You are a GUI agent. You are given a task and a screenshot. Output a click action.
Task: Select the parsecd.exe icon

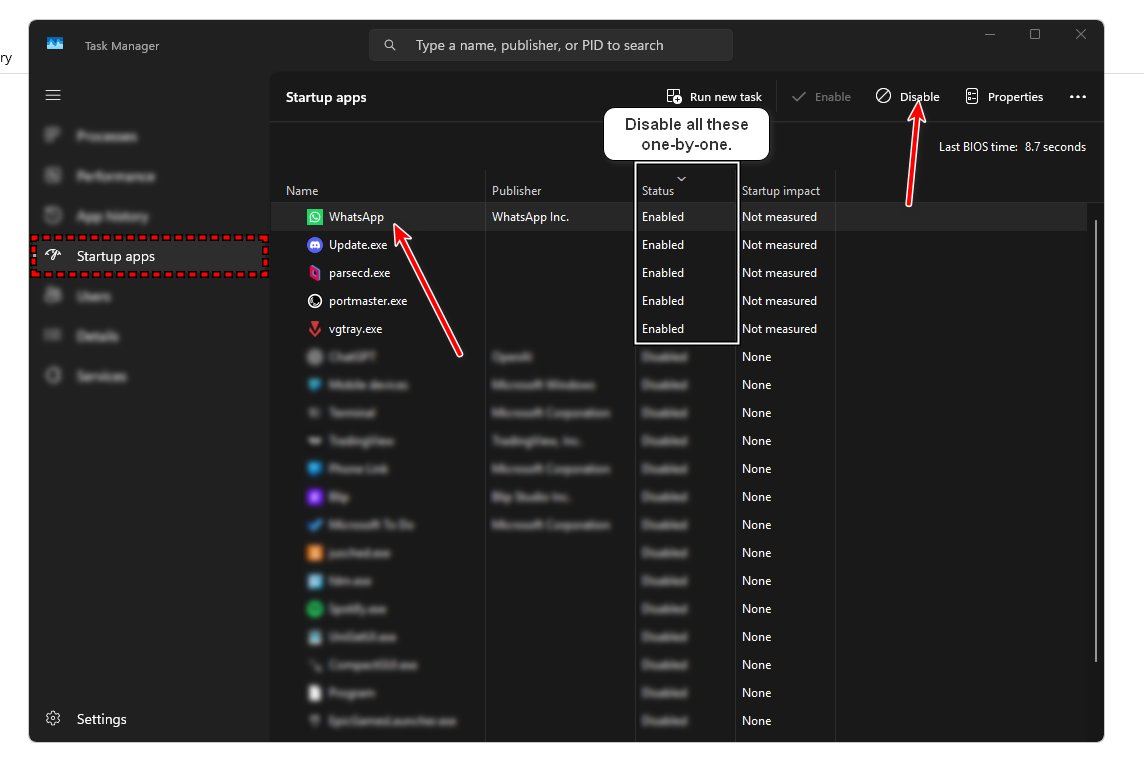(315, 273)
